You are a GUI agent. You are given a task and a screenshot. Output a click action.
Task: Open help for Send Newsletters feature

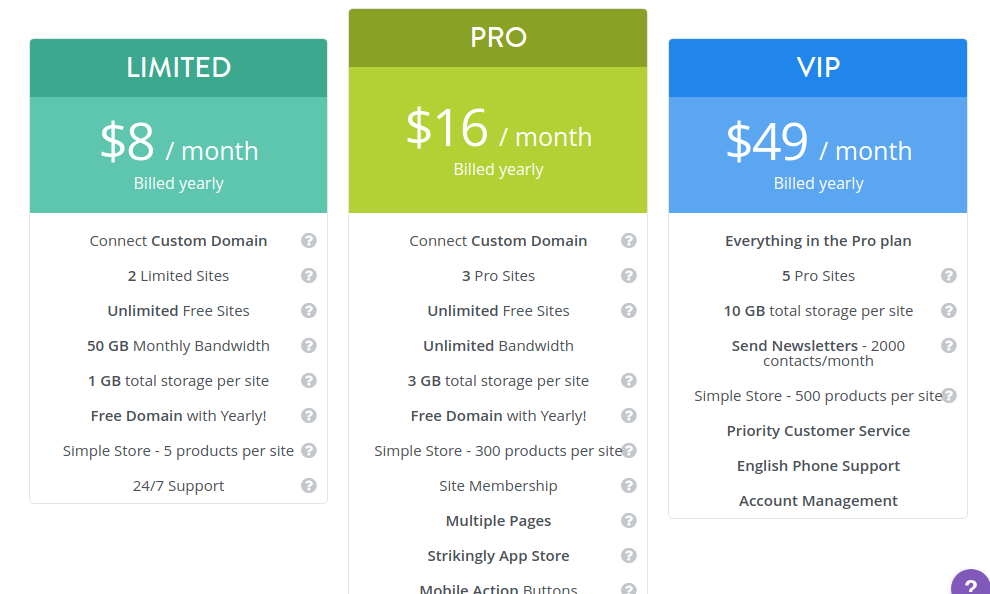pos(949,346)
